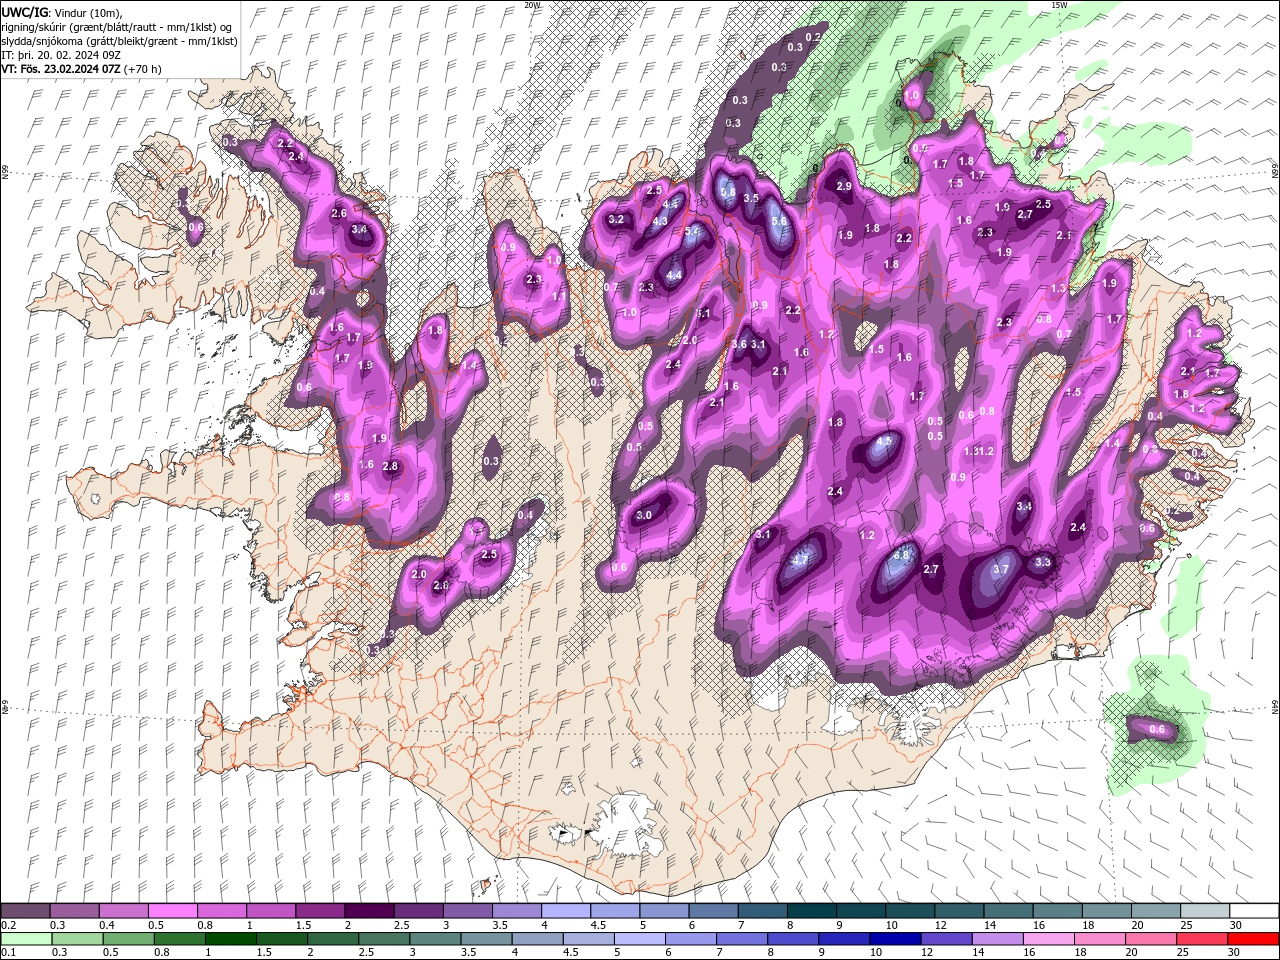Viewport: 1280px width, 960px height.
Task: Click the lower legend dark green swatch between 1 and 1.5
Action: pos(231,939)
